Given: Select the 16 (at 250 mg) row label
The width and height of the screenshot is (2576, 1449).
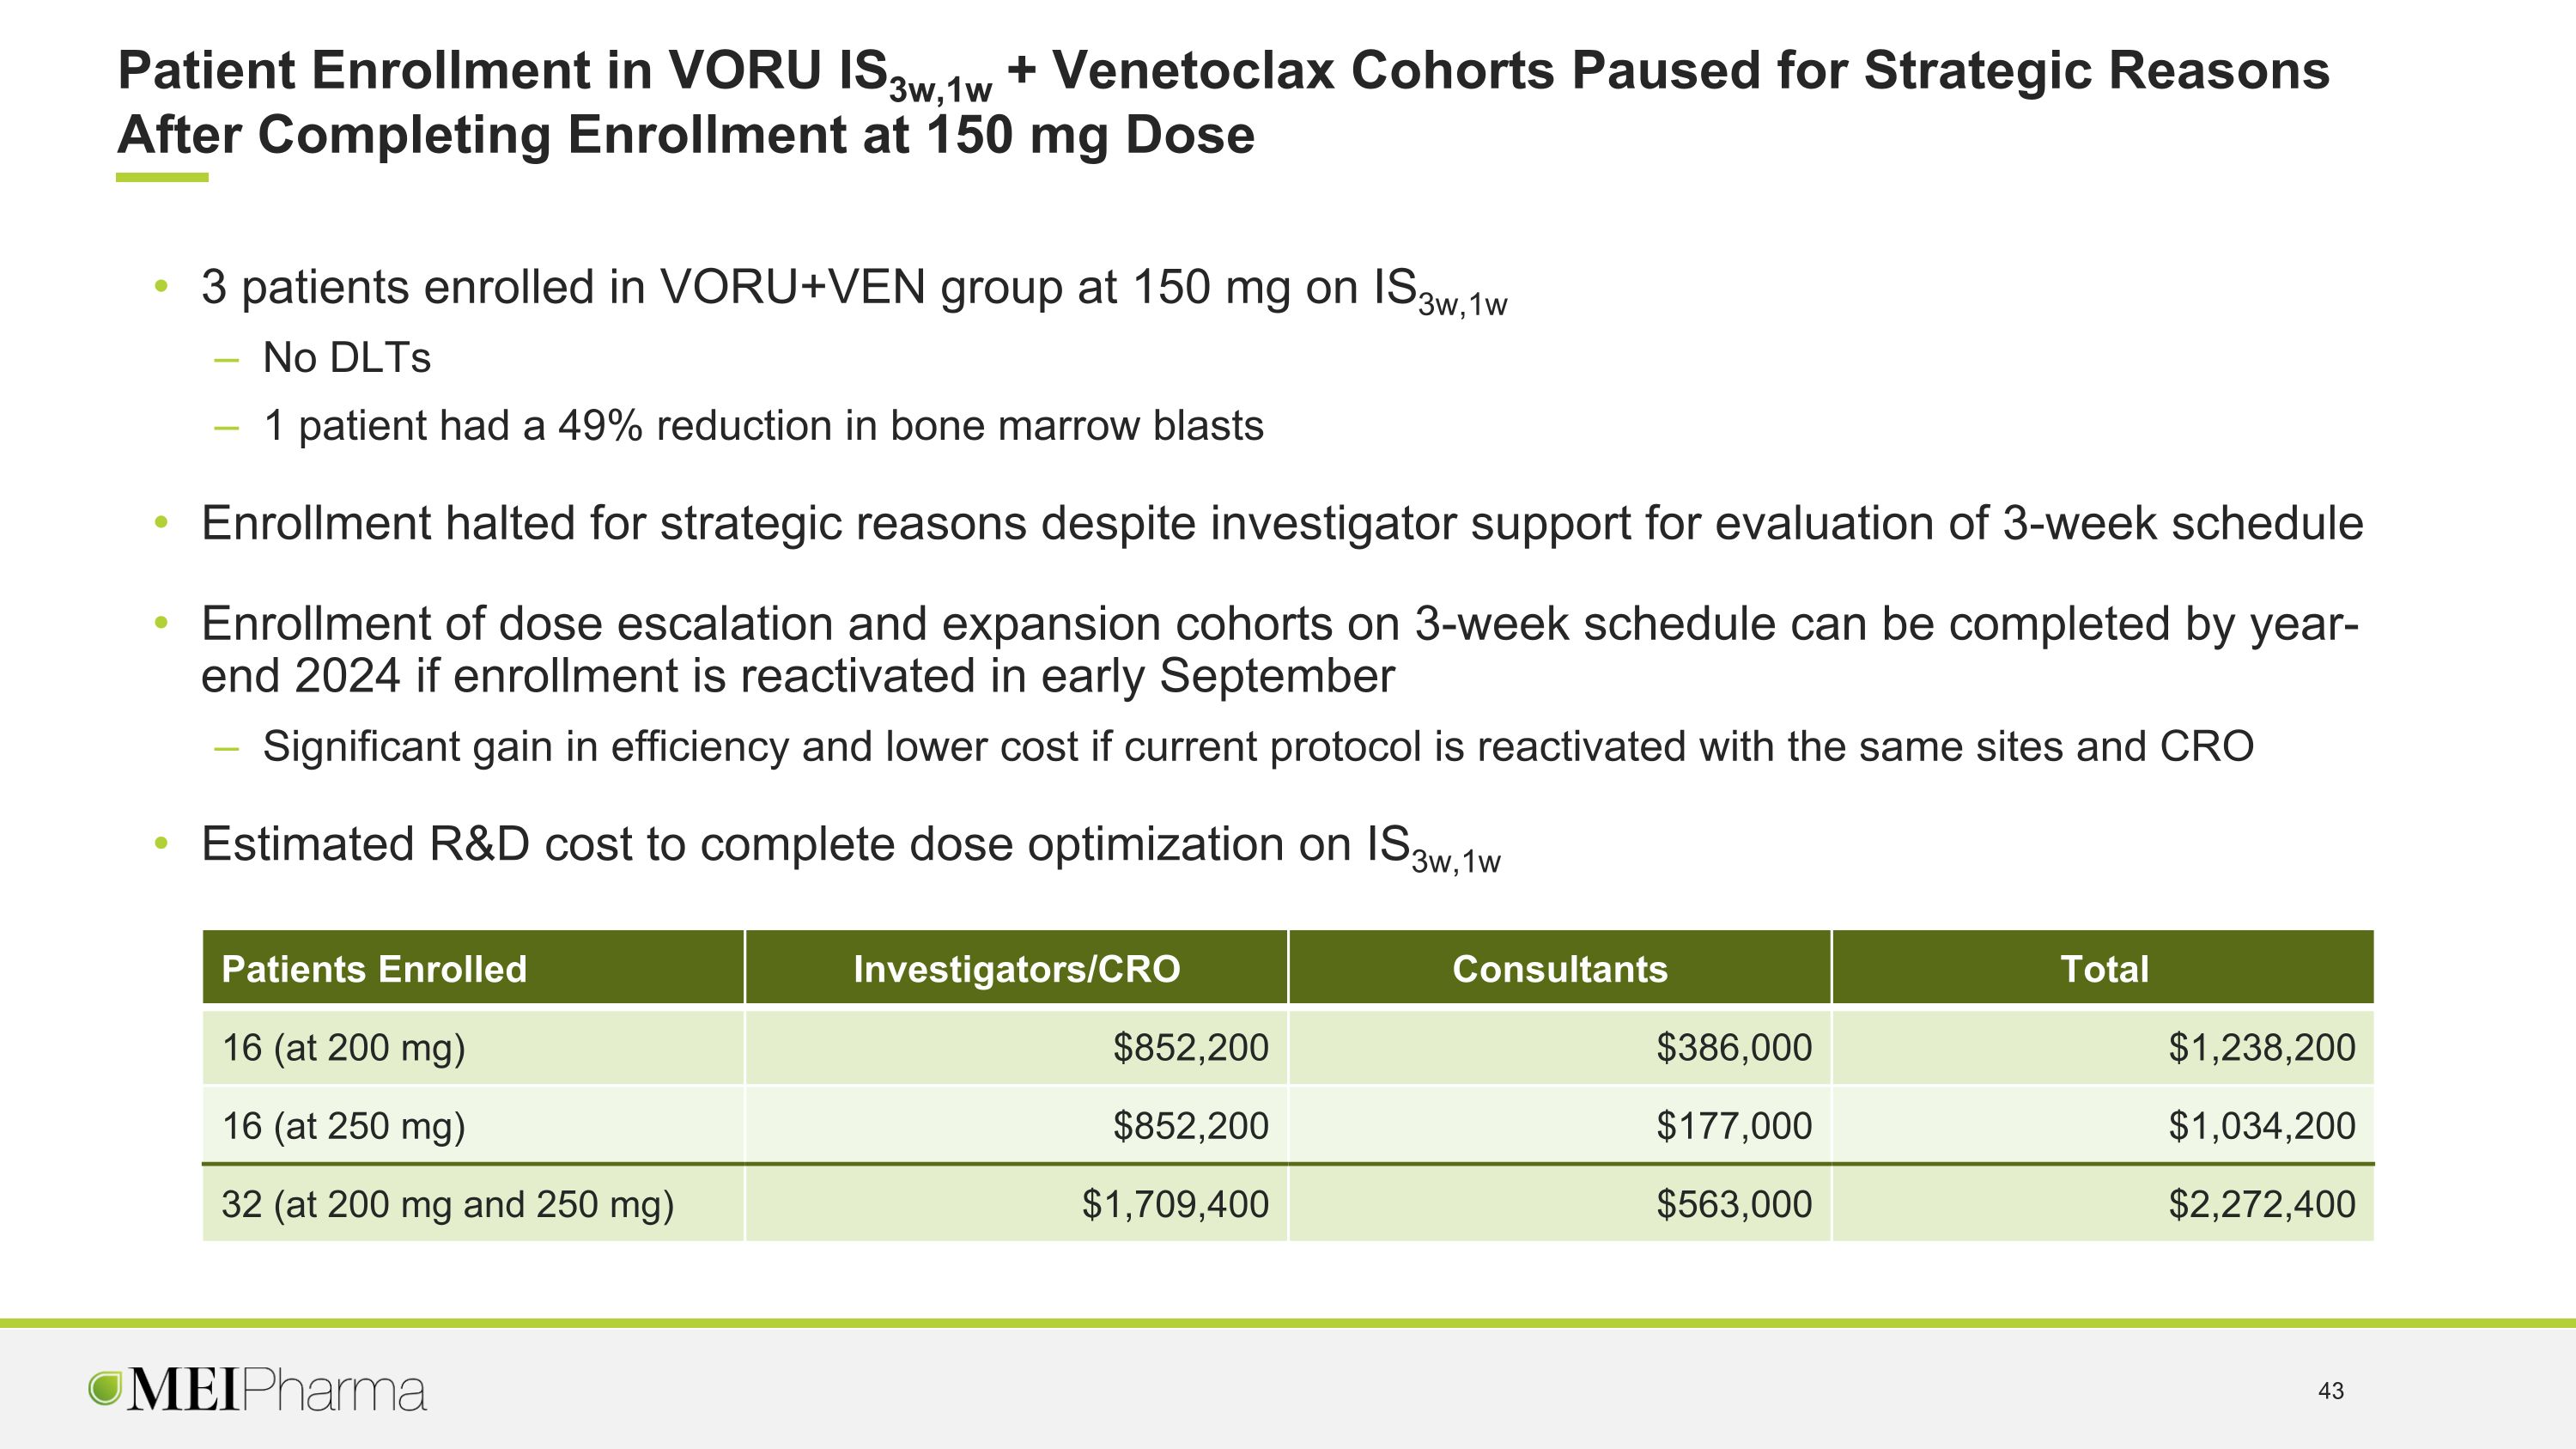Looking at the screenshot, I should click(343, 1126).
